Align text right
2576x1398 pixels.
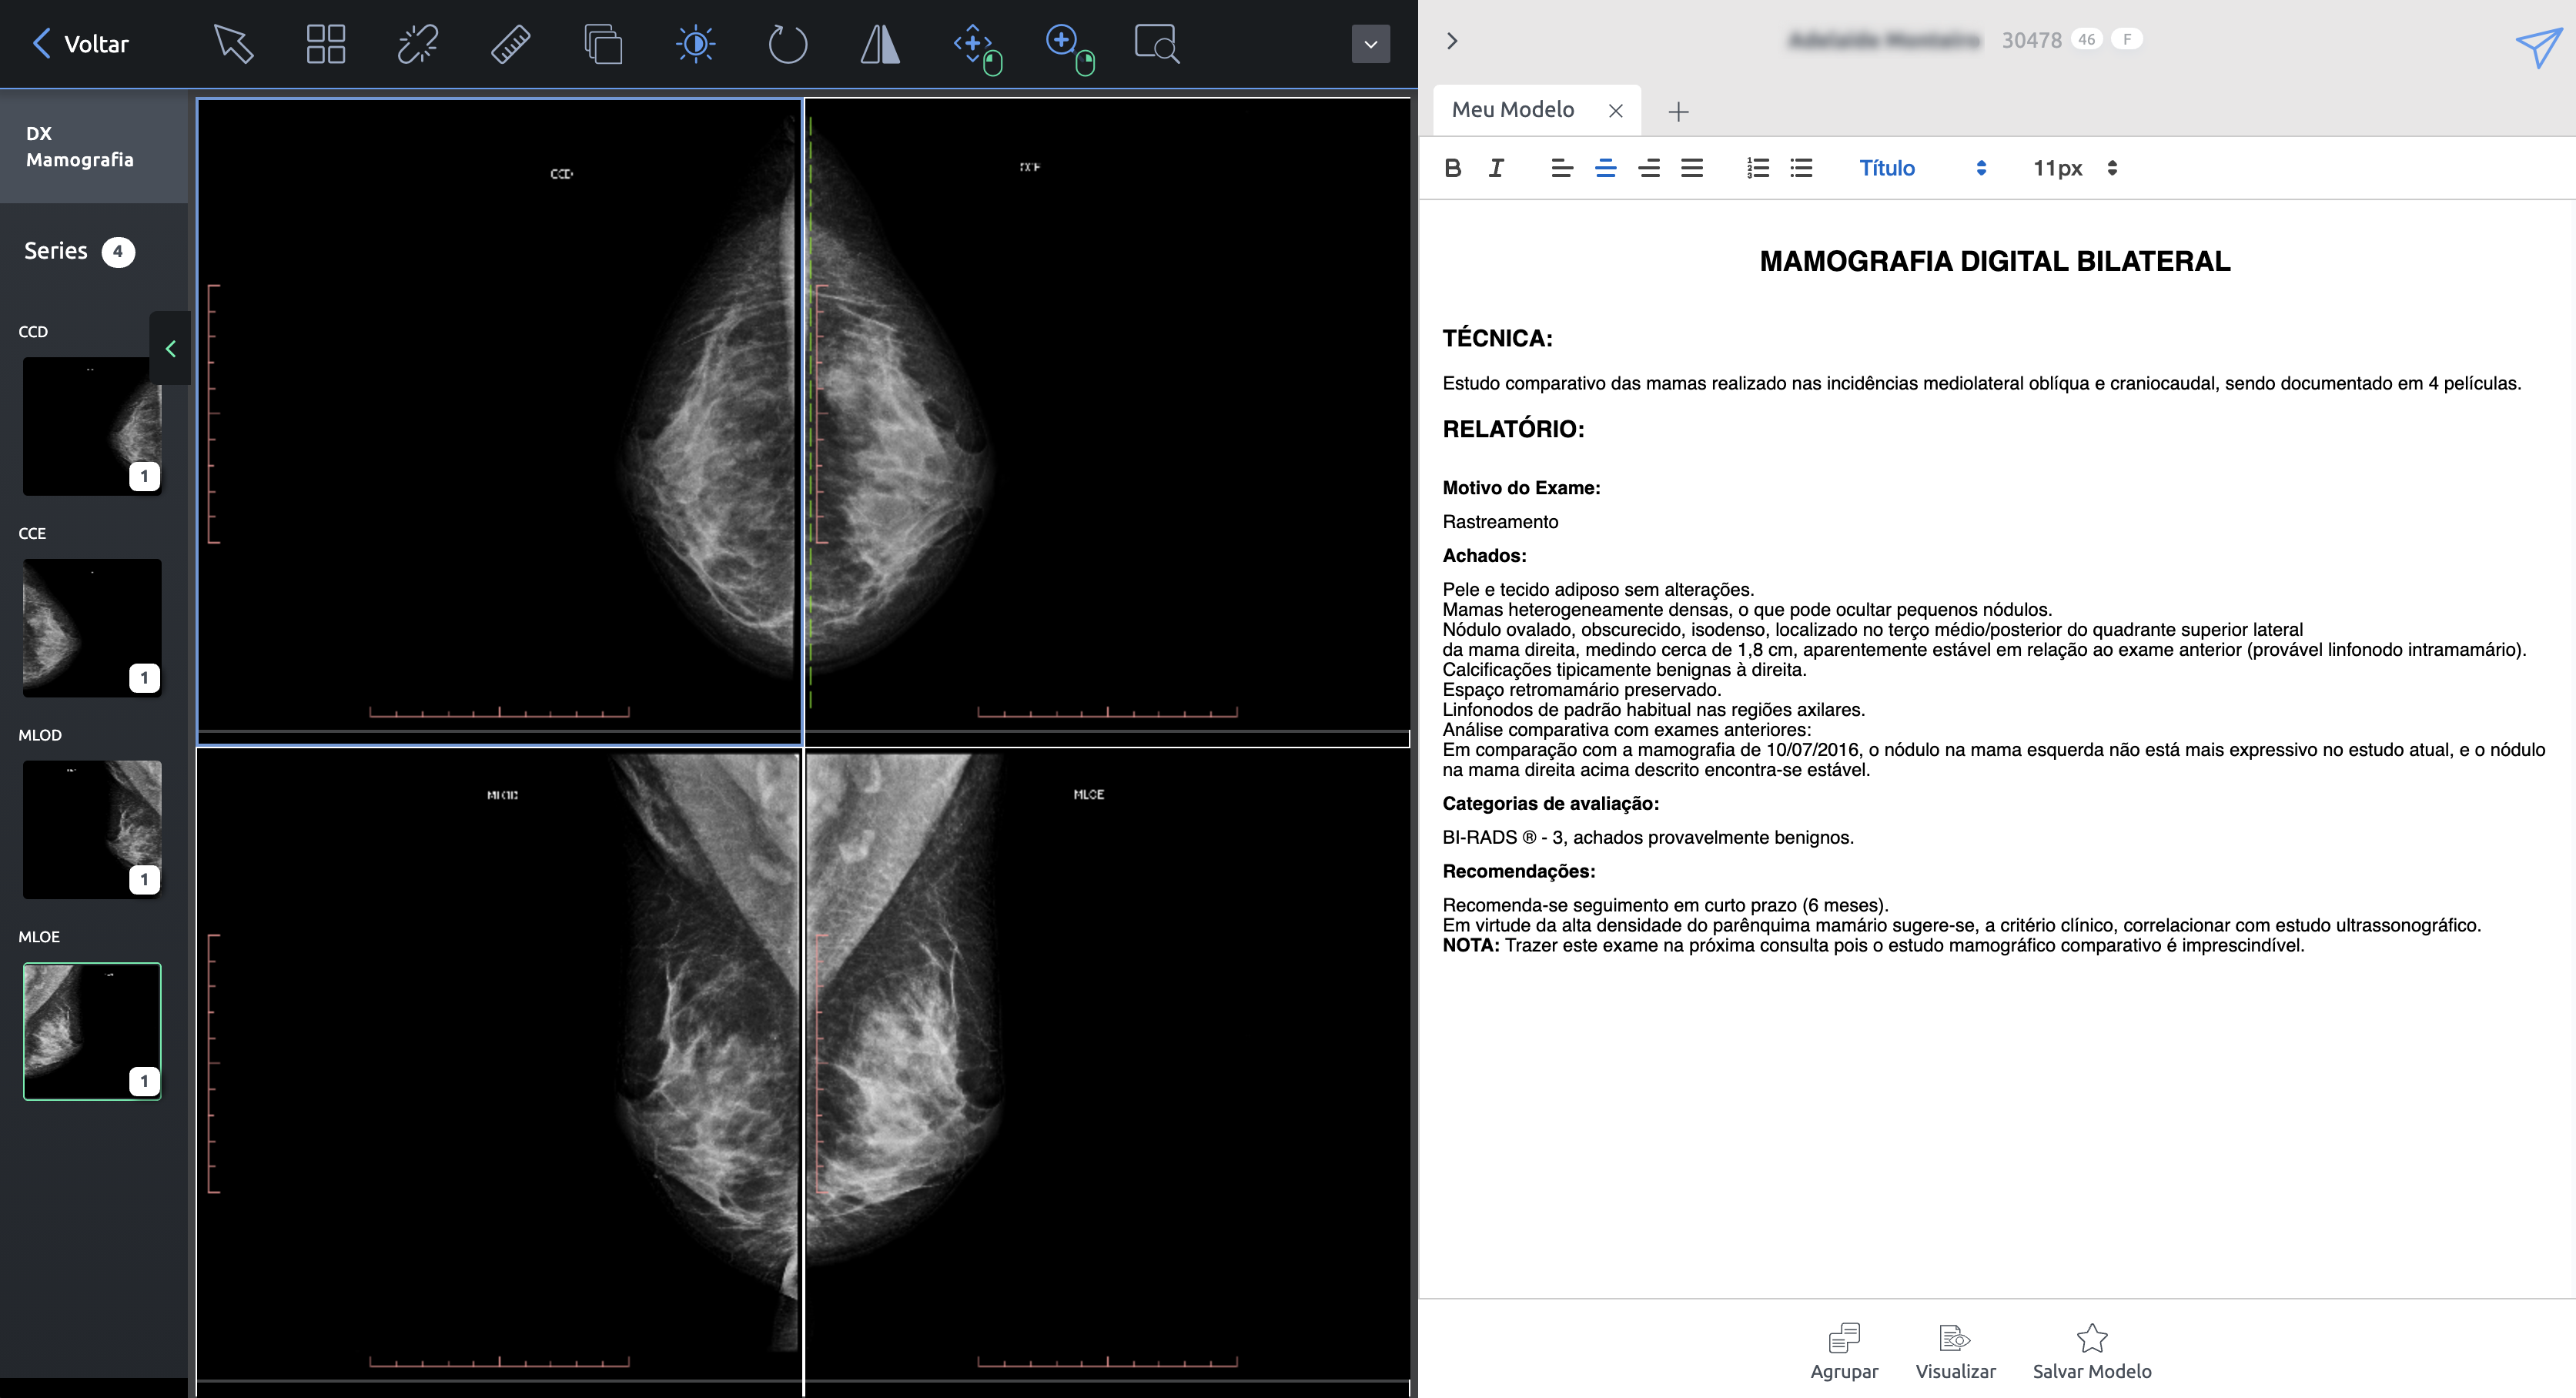point(1649,168)
